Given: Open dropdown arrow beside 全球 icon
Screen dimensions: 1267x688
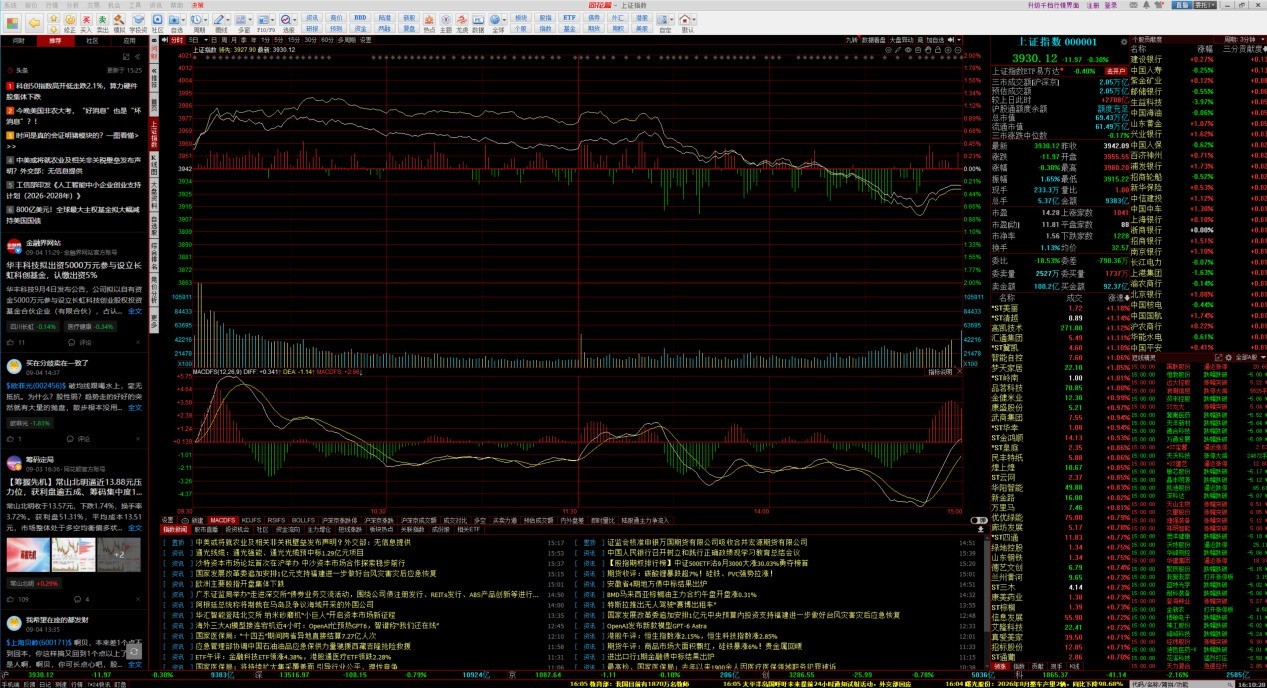Looking at the screenshot, I should click(504, 20).
